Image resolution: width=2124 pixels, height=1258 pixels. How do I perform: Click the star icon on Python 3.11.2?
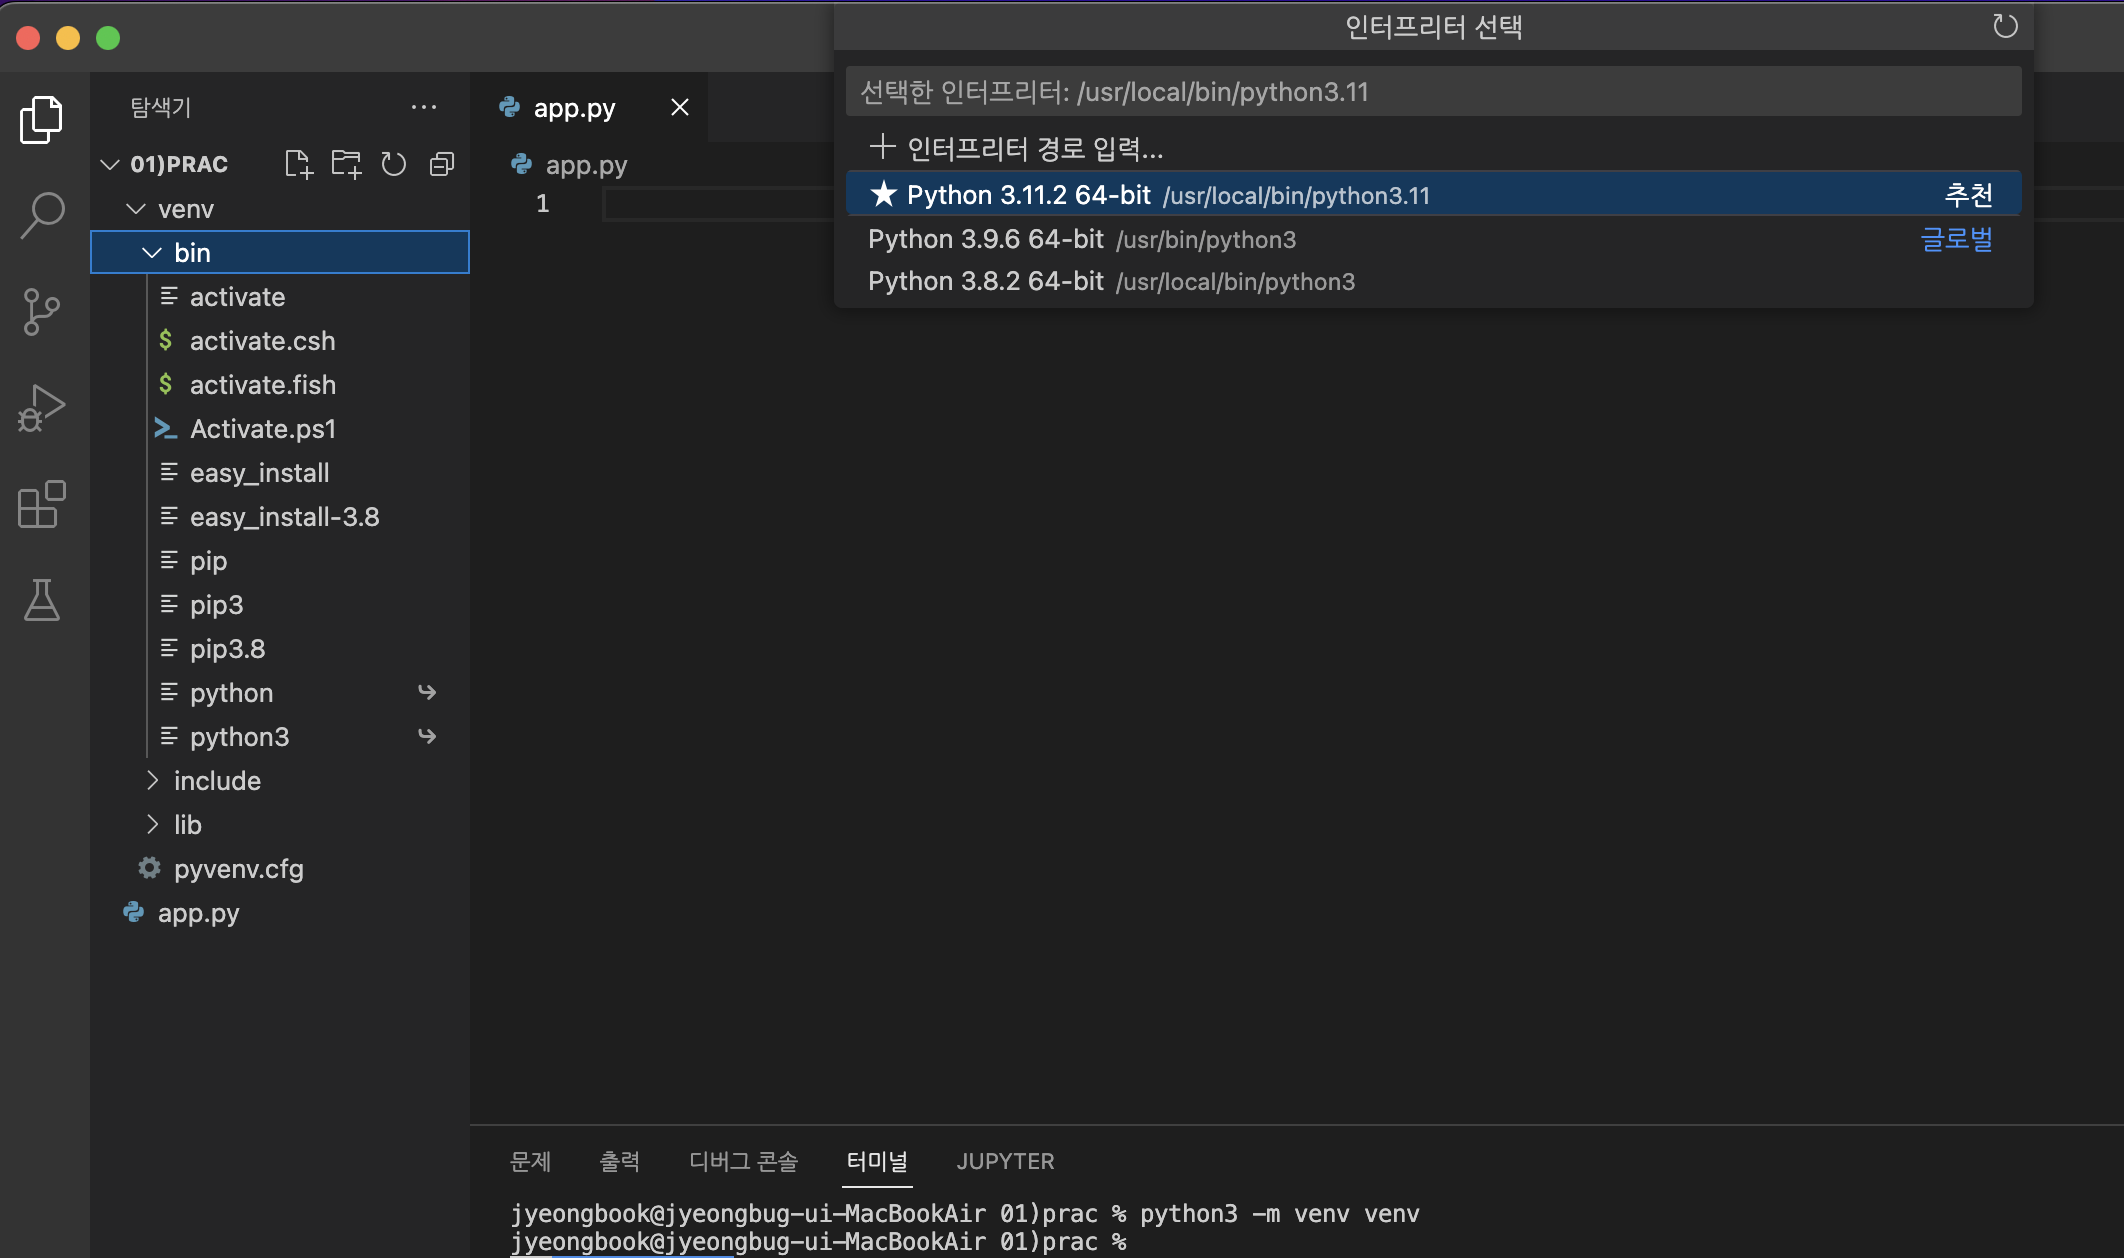click(883, 194)
